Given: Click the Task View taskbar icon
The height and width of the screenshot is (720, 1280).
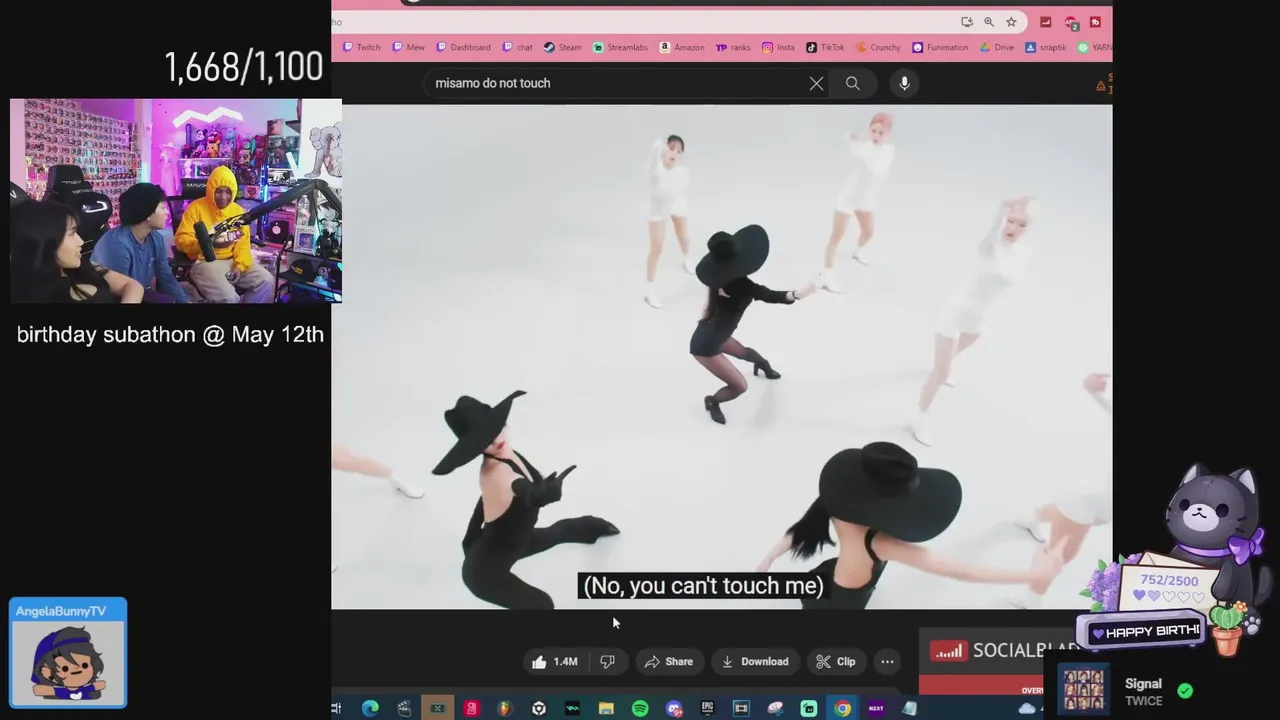Looking at the screenshot, I should pos(337,708).
